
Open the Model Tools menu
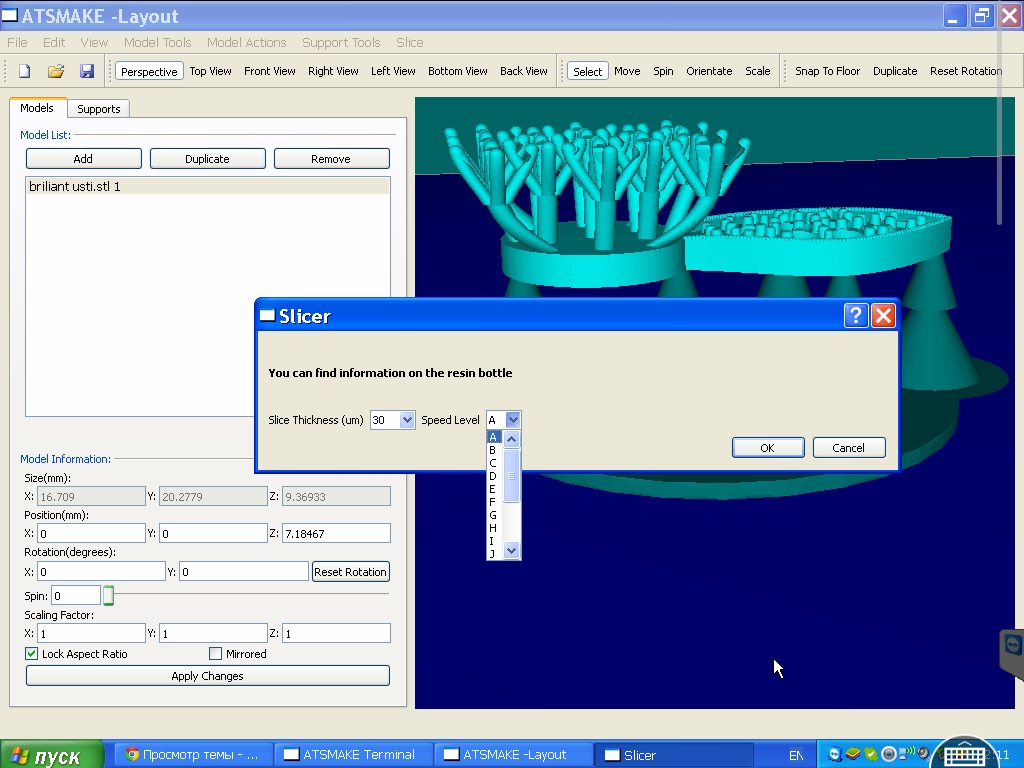pos(157,42)
